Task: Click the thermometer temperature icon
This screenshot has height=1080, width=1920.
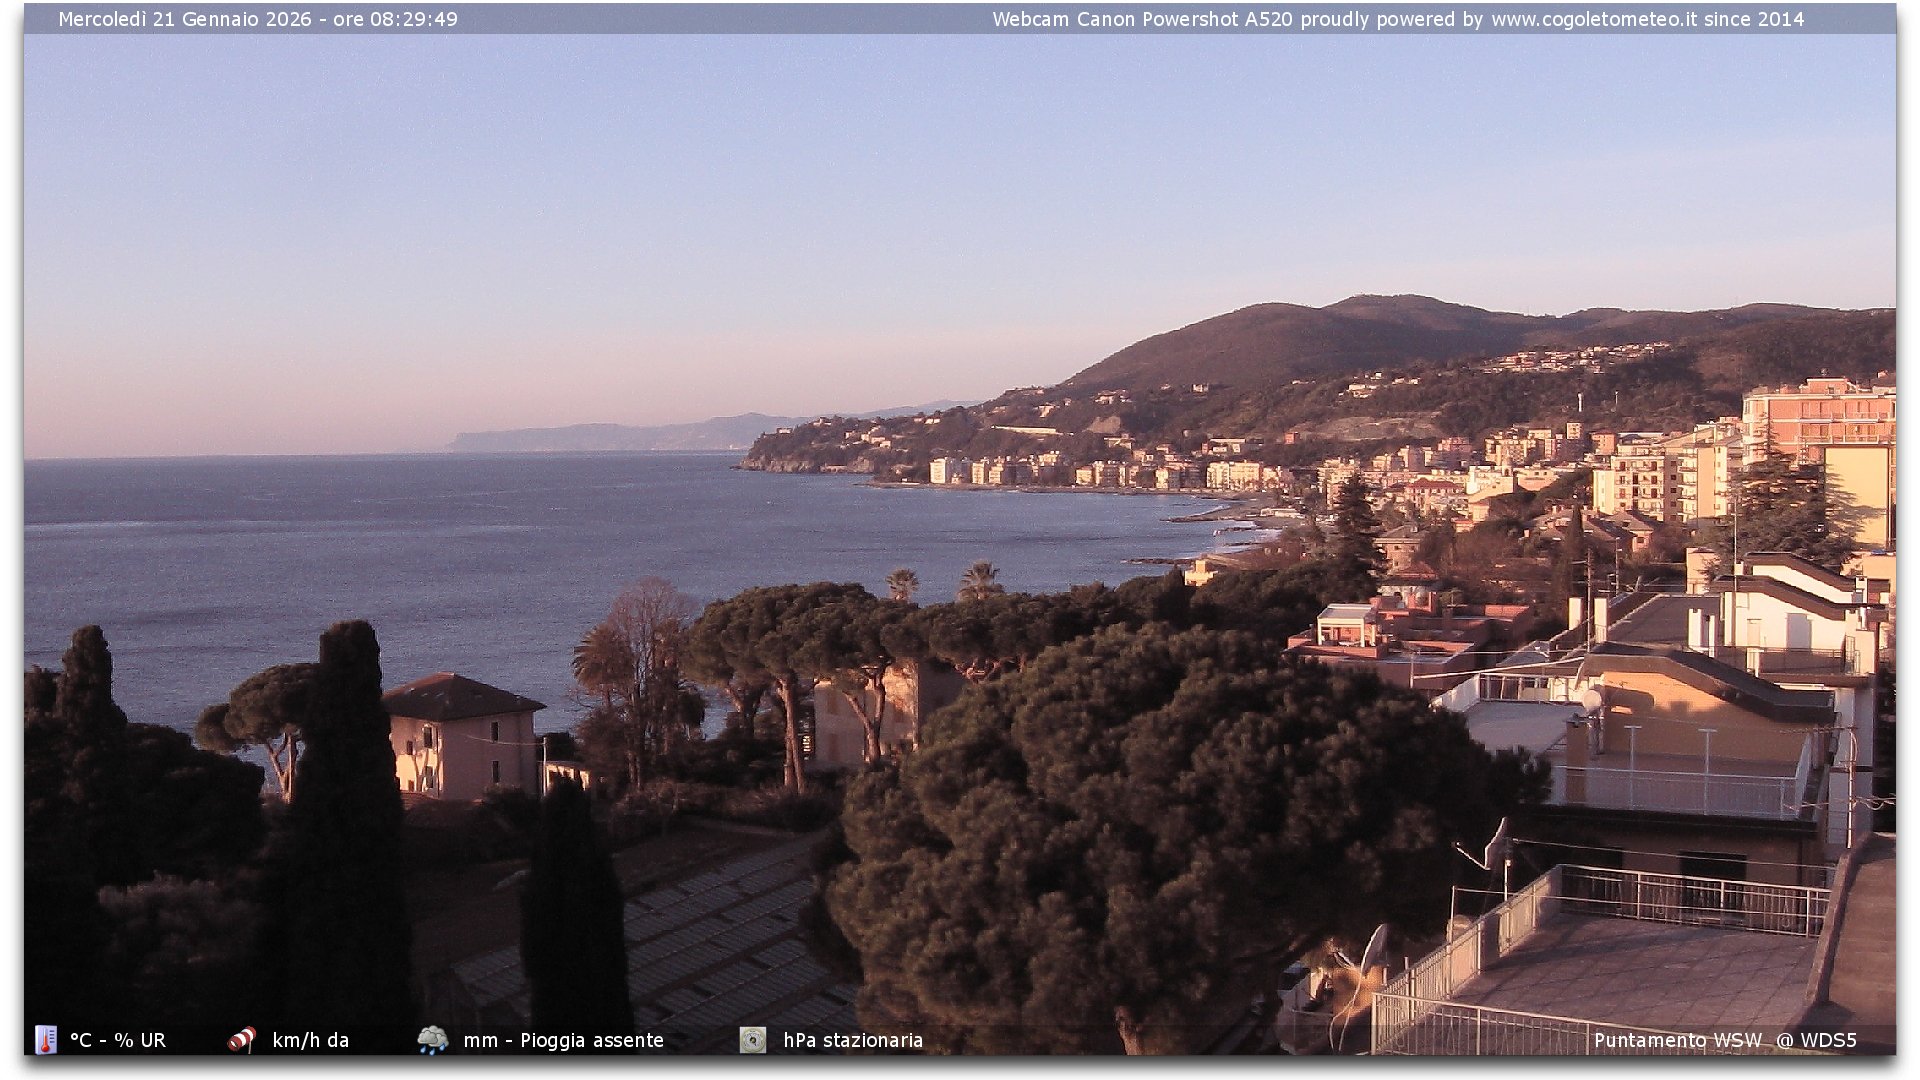Action: (x=46, y=1040)
